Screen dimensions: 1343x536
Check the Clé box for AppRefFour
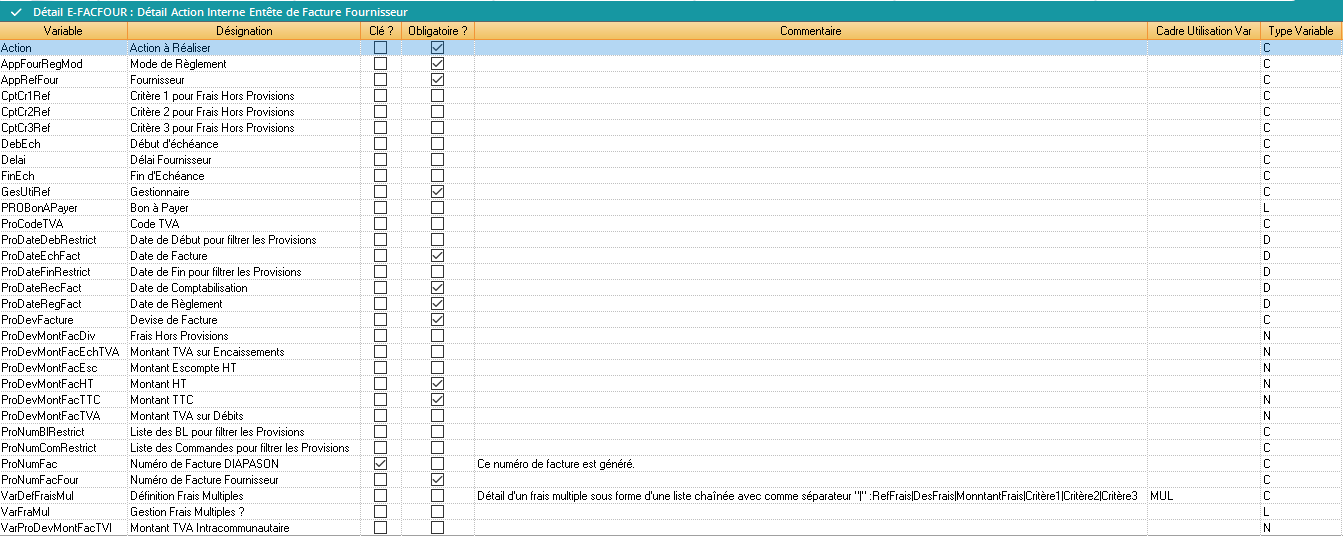click(x=380, y=80)
